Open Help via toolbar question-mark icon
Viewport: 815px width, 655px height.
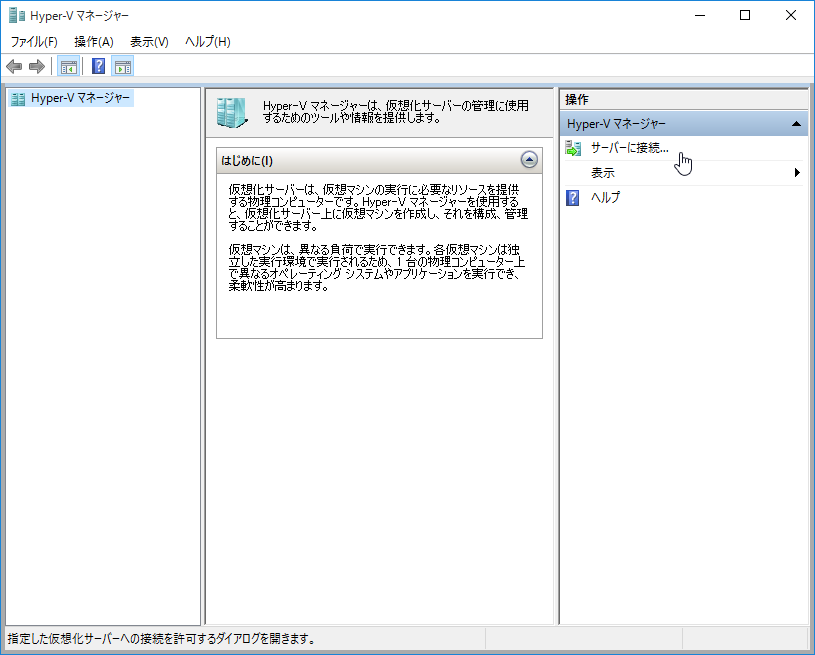tap(98, 66)
